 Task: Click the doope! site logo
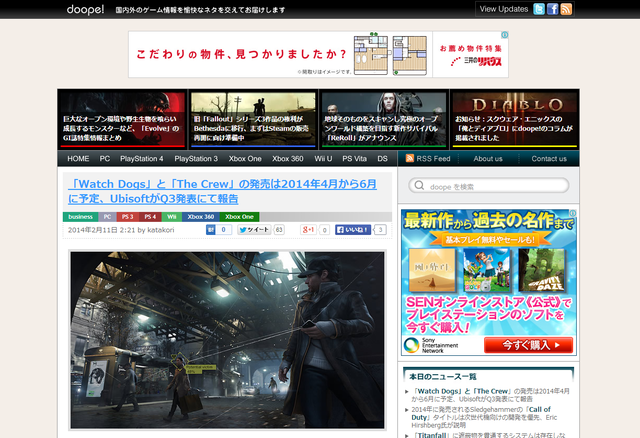85,9
